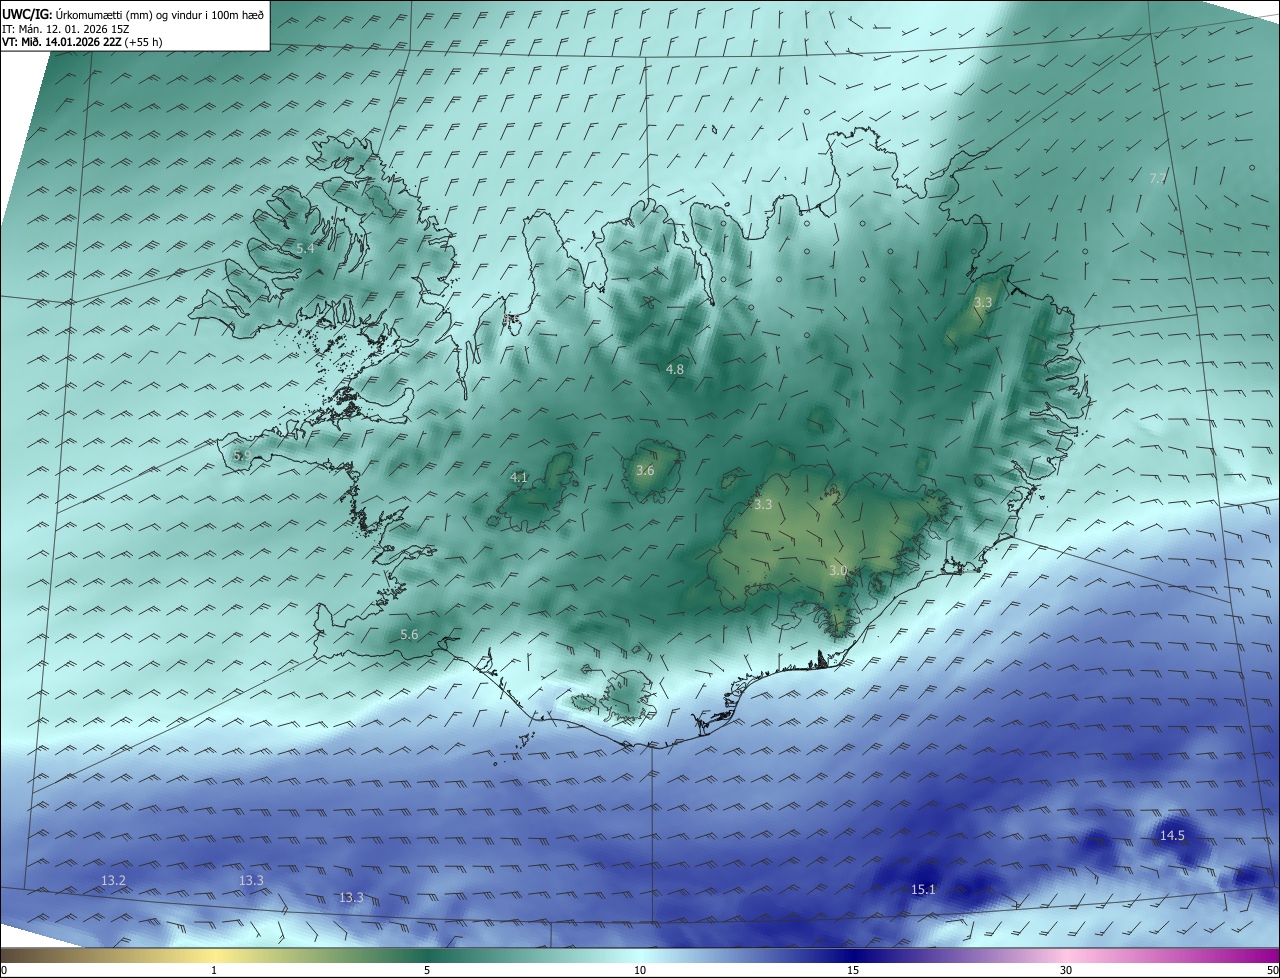Click the 14.5 value in the southeast sea

click(x=1172, y=835)
